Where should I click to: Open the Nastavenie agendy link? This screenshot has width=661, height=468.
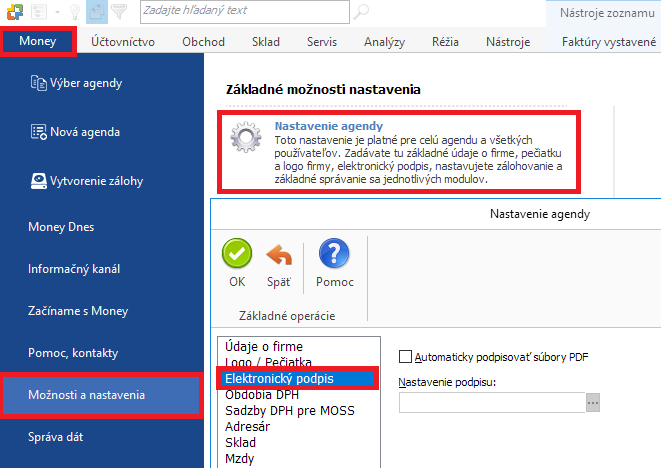click(x=328, y=126)
